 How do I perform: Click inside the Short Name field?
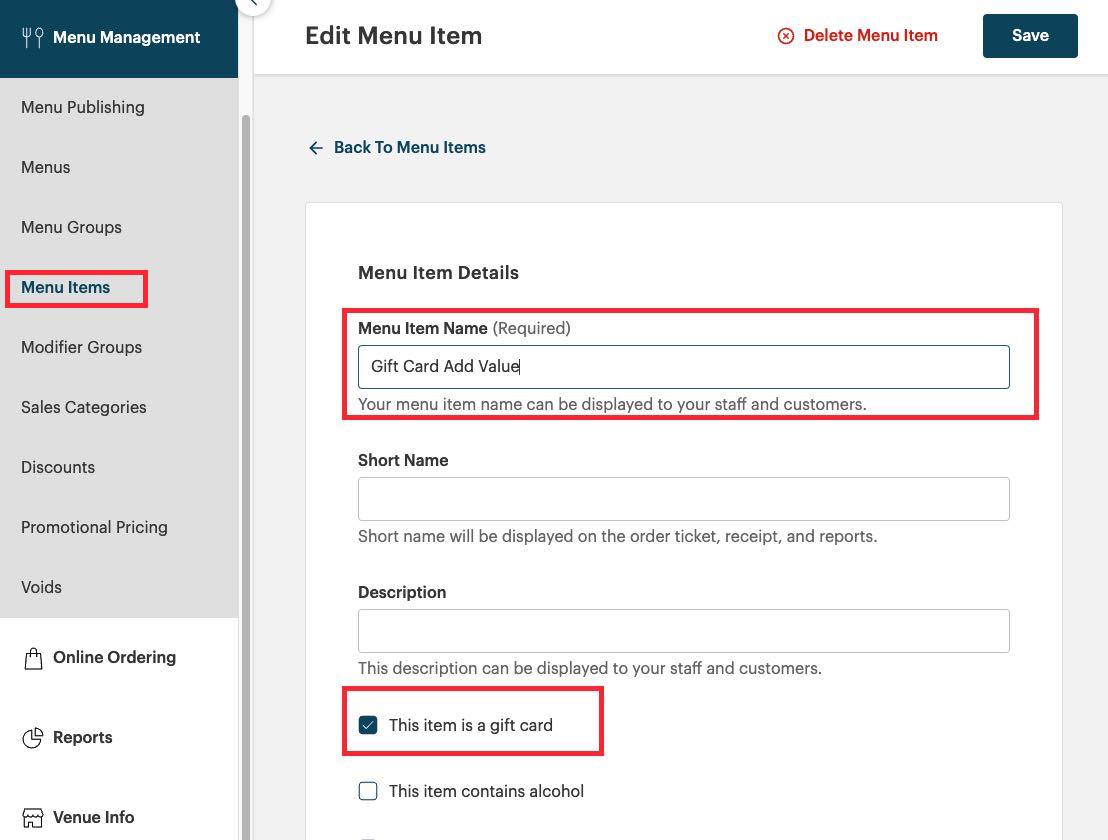684,498
